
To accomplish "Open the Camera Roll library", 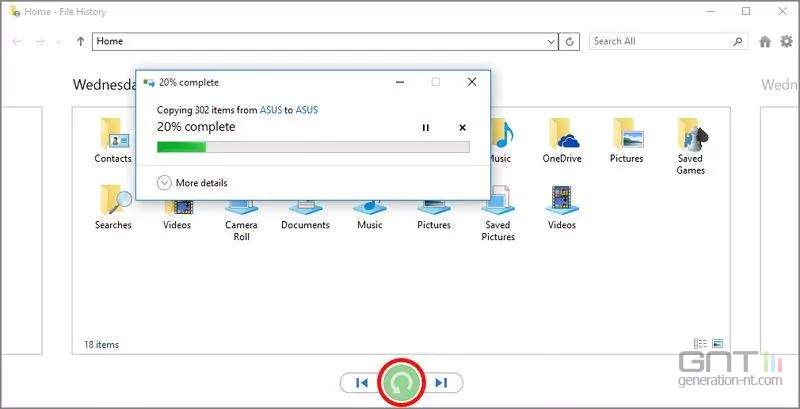I will [x=241, y=219].
